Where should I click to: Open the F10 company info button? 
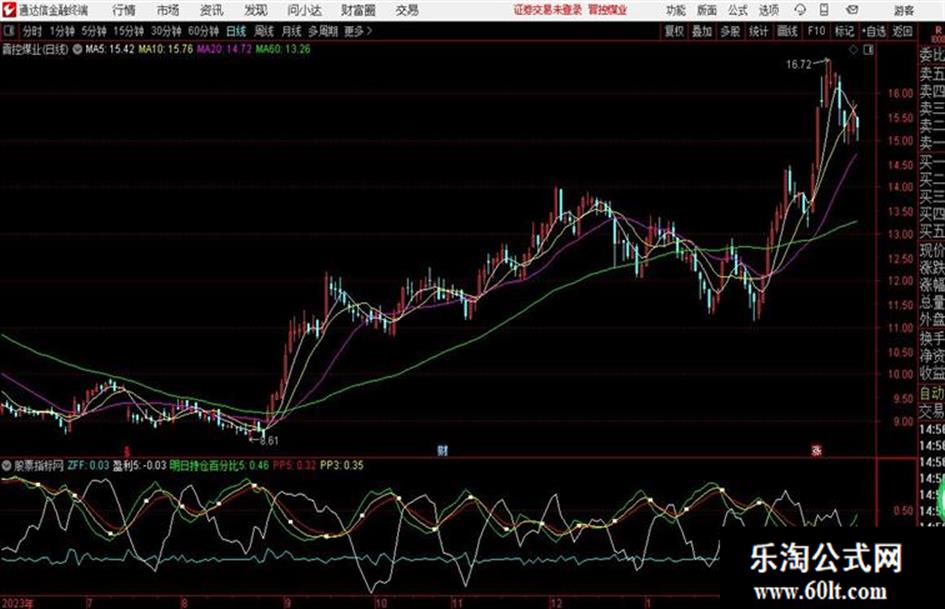pyautogui.click(x=816, y=31)
